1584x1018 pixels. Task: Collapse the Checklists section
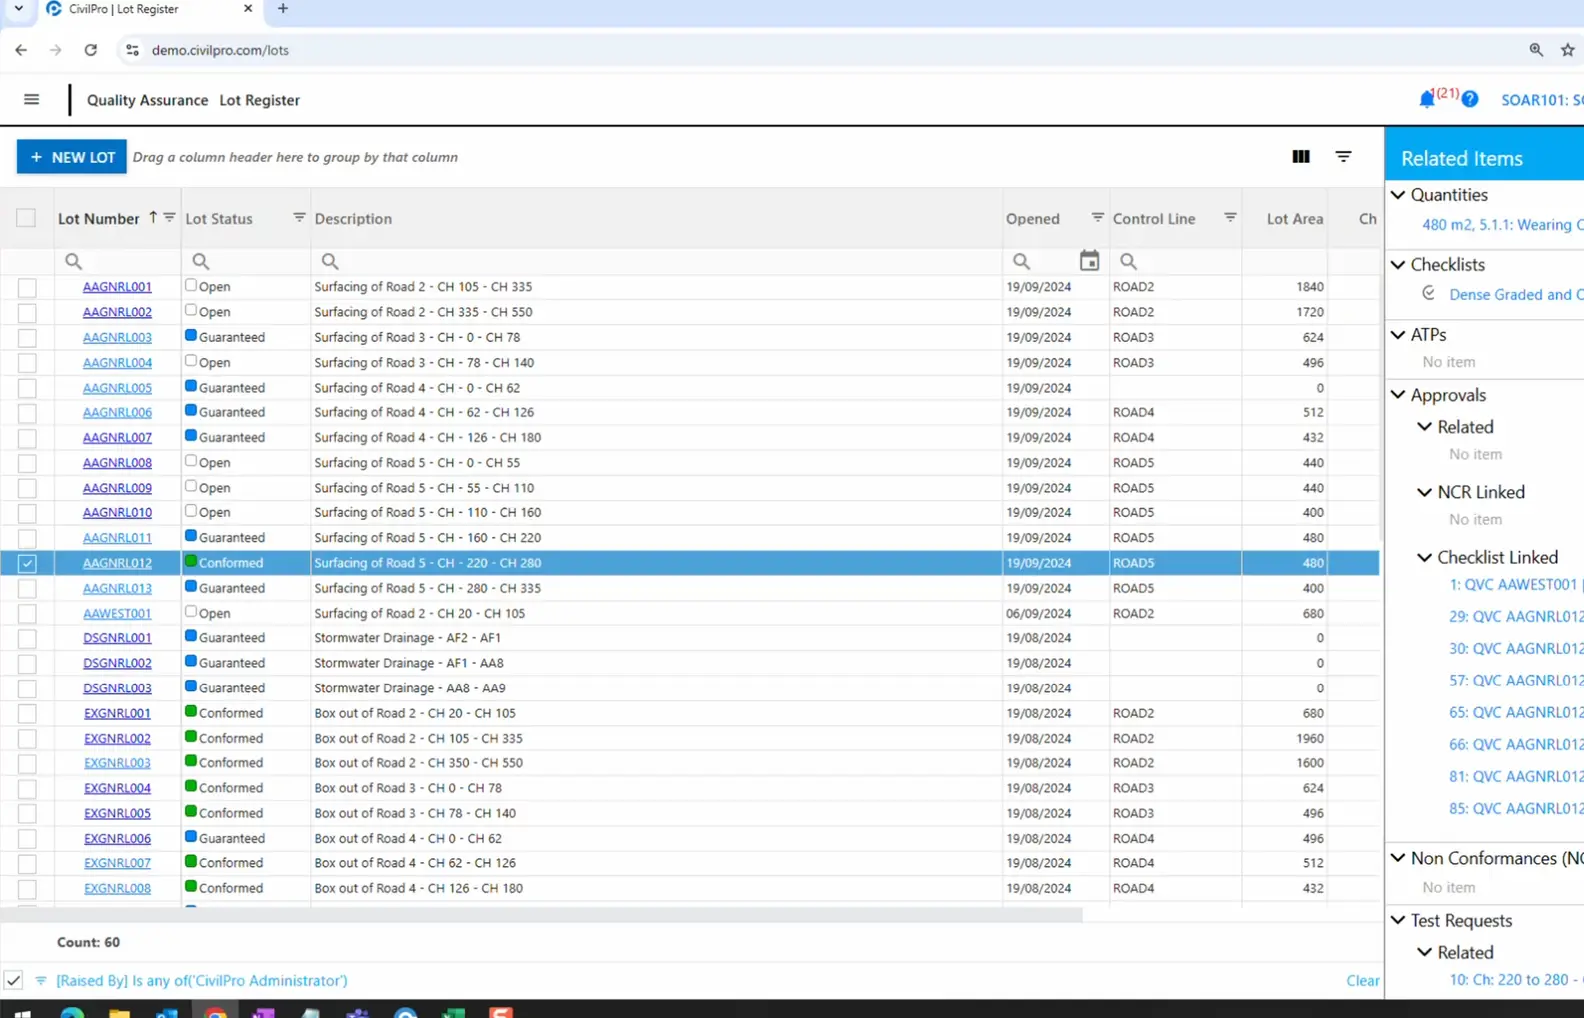tap(1398, 265)
